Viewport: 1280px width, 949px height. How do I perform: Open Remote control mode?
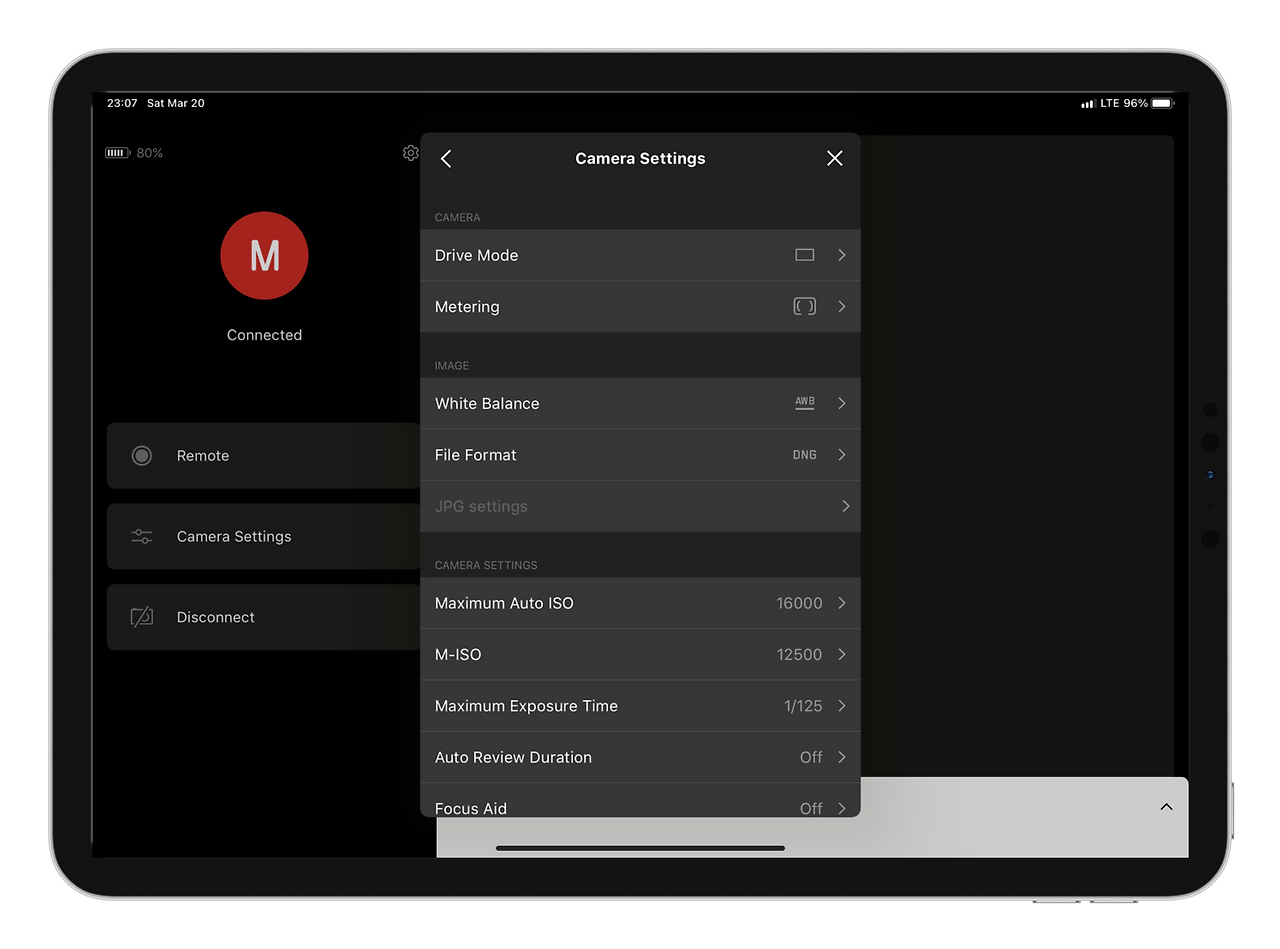tap(264, 456)
